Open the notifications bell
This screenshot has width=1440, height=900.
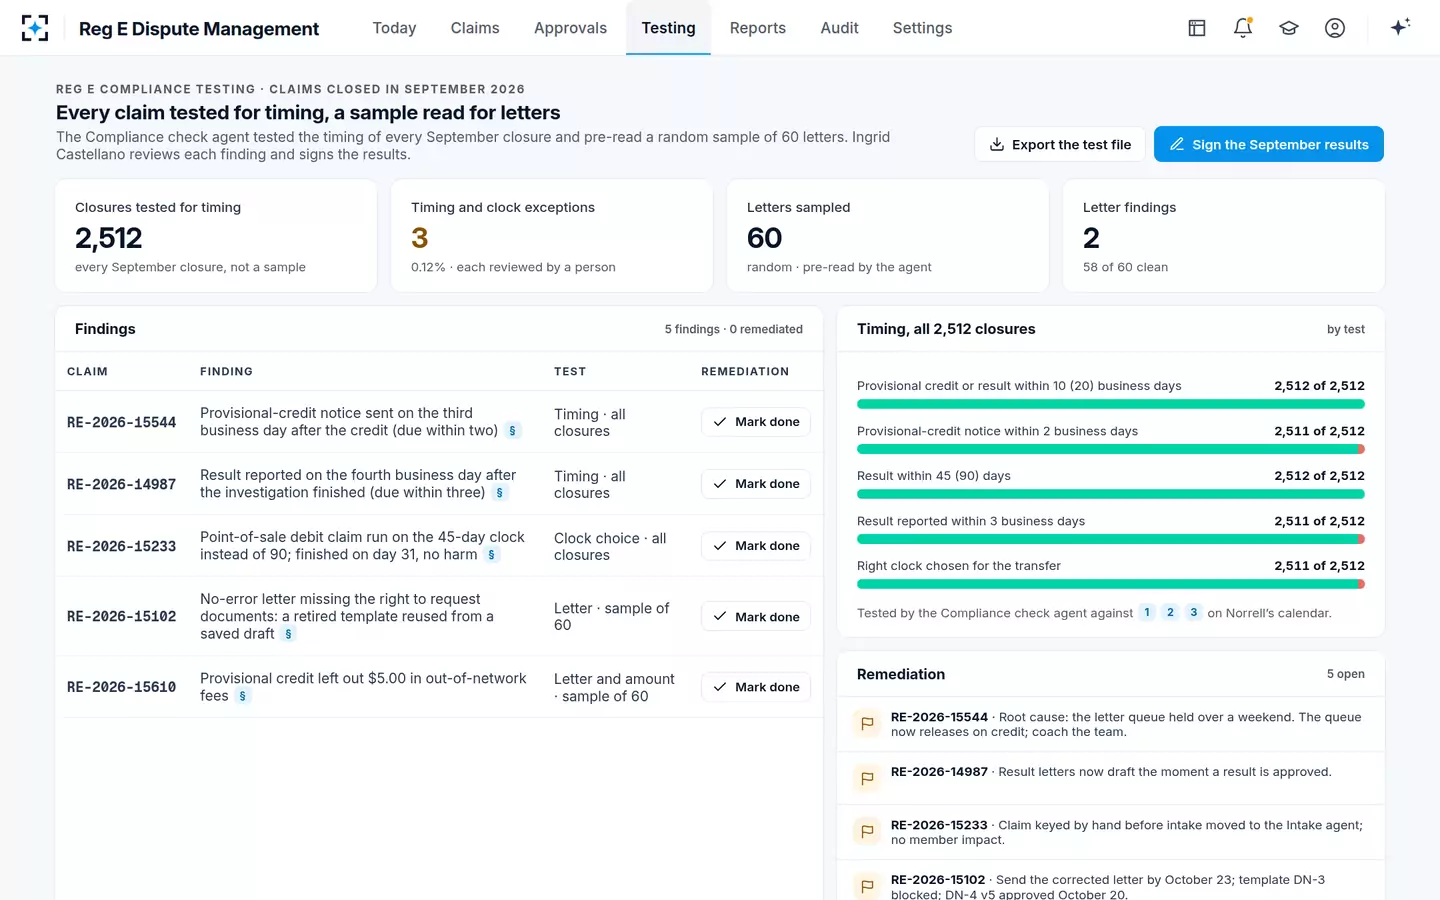1243,28
